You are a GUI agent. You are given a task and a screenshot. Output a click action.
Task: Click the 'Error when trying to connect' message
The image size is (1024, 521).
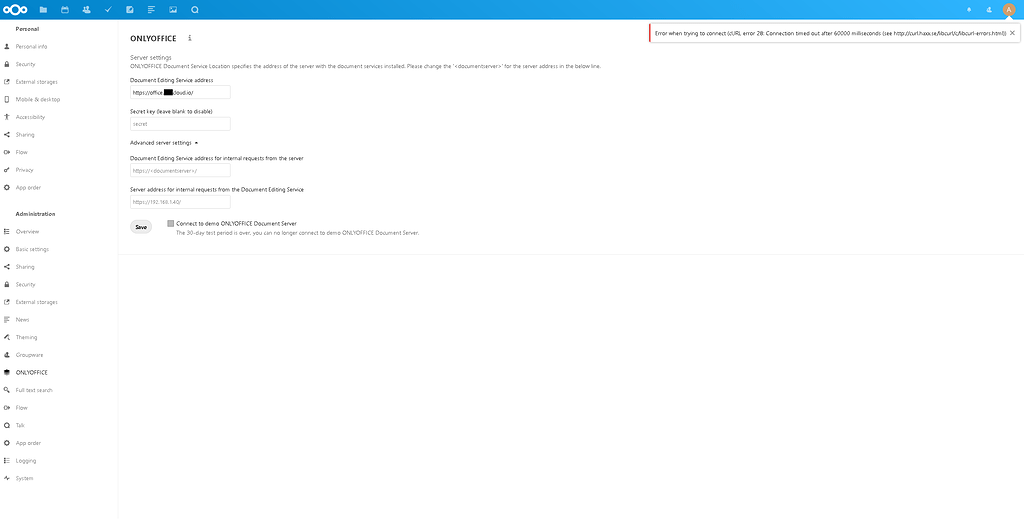(x=830, y=33)
